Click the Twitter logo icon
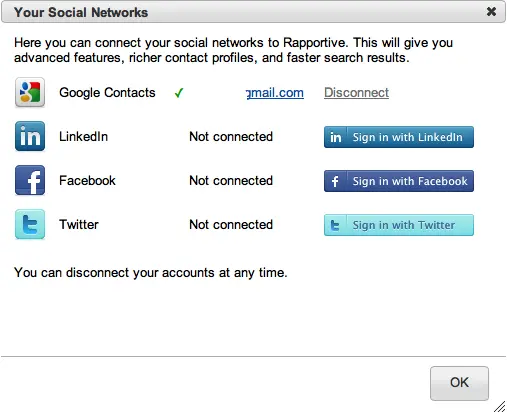The image size is (507, 412). coord(30,224)
